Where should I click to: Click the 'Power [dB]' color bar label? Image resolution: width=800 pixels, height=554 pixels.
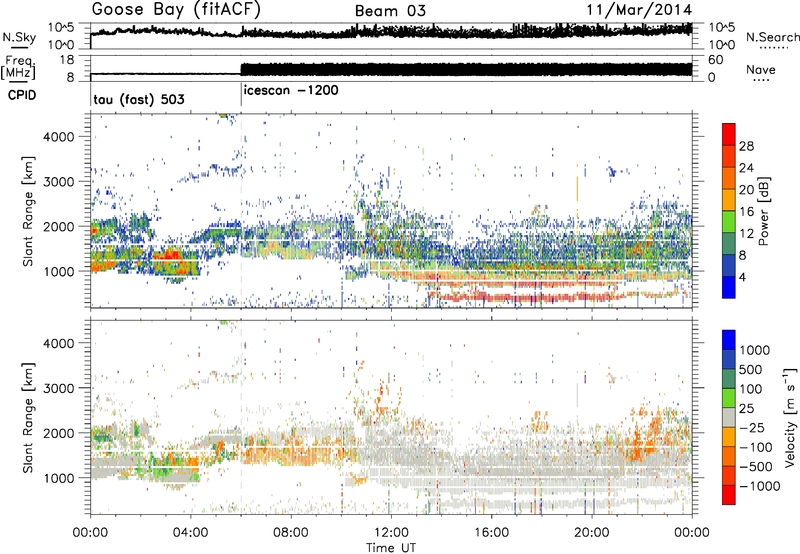(764, 211)
